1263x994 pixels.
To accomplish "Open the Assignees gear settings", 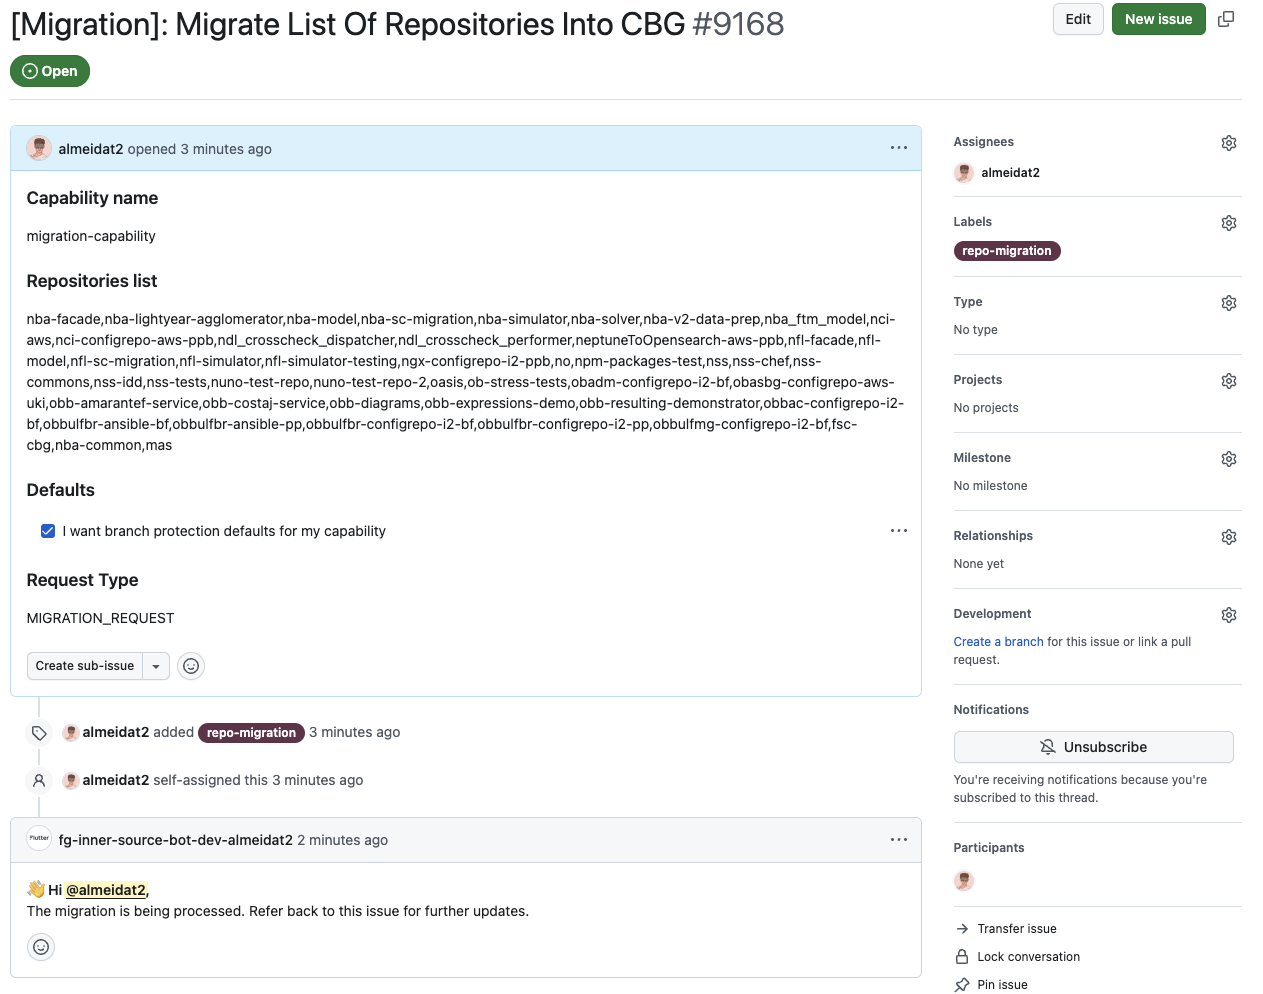I will pos(1229,143).
